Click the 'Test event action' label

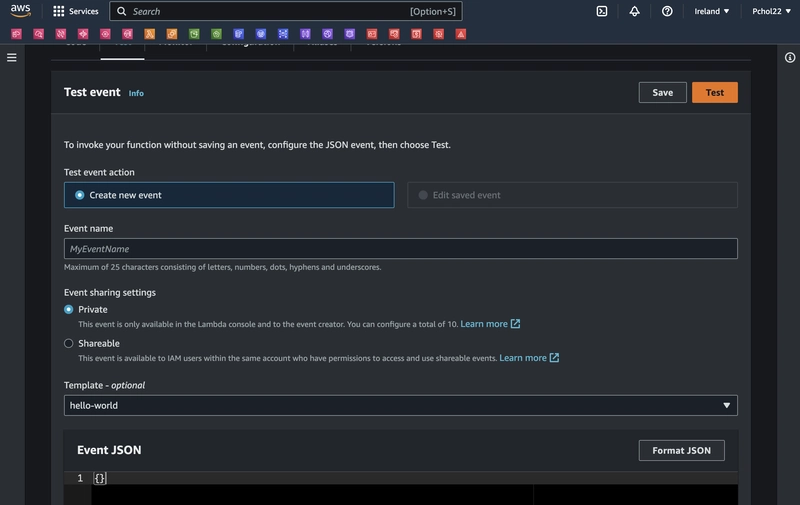tap(99, 172)
